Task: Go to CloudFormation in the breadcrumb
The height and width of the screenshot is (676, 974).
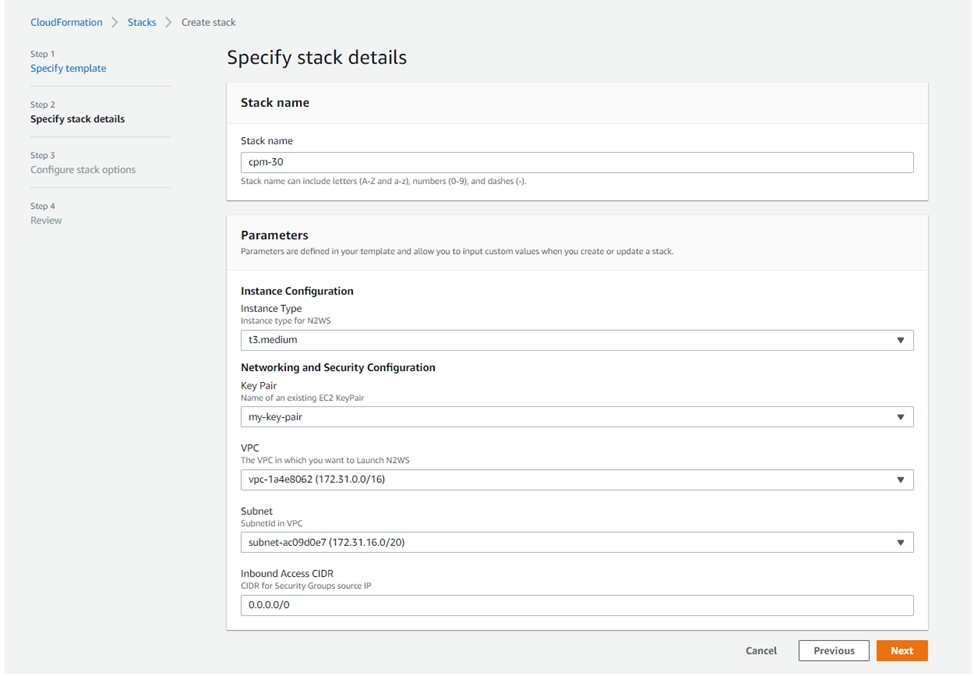Action: click(64, 22)
